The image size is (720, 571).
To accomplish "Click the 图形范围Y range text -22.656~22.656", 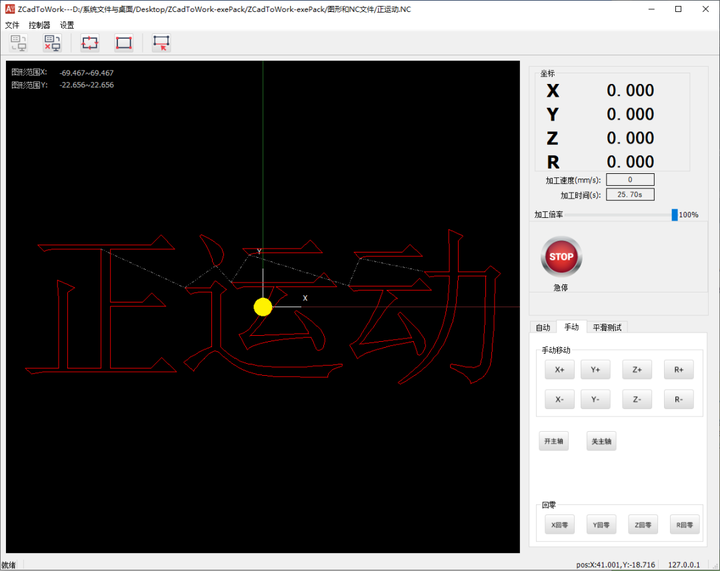I will click(x=86, y=85).
